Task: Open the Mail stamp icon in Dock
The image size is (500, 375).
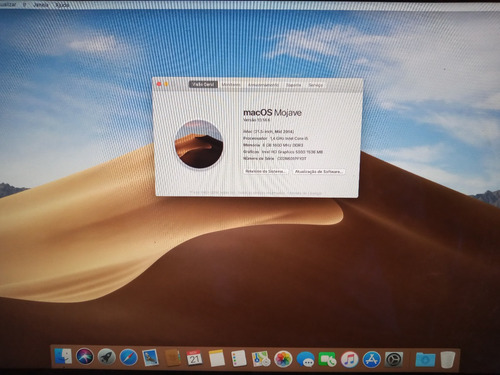Action: pyautogui.click(x=150, y=358)
